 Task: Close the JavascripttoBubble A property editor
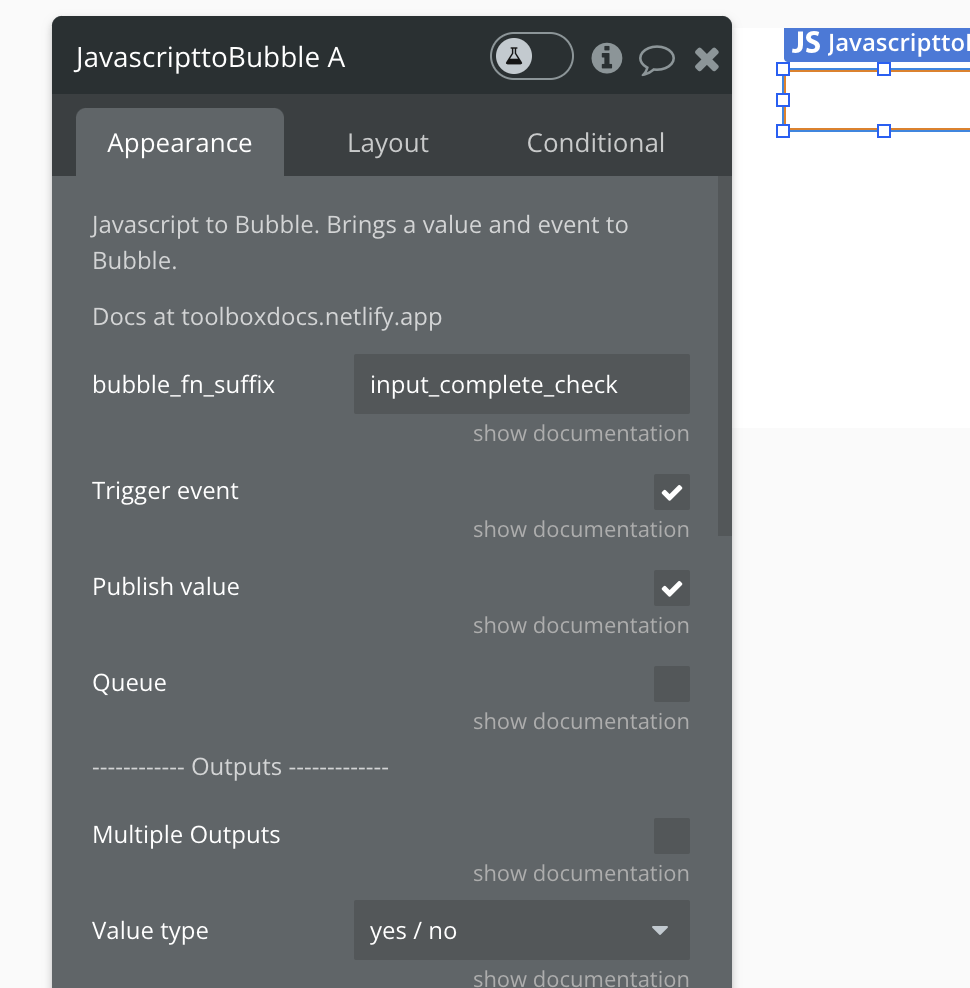707,60
